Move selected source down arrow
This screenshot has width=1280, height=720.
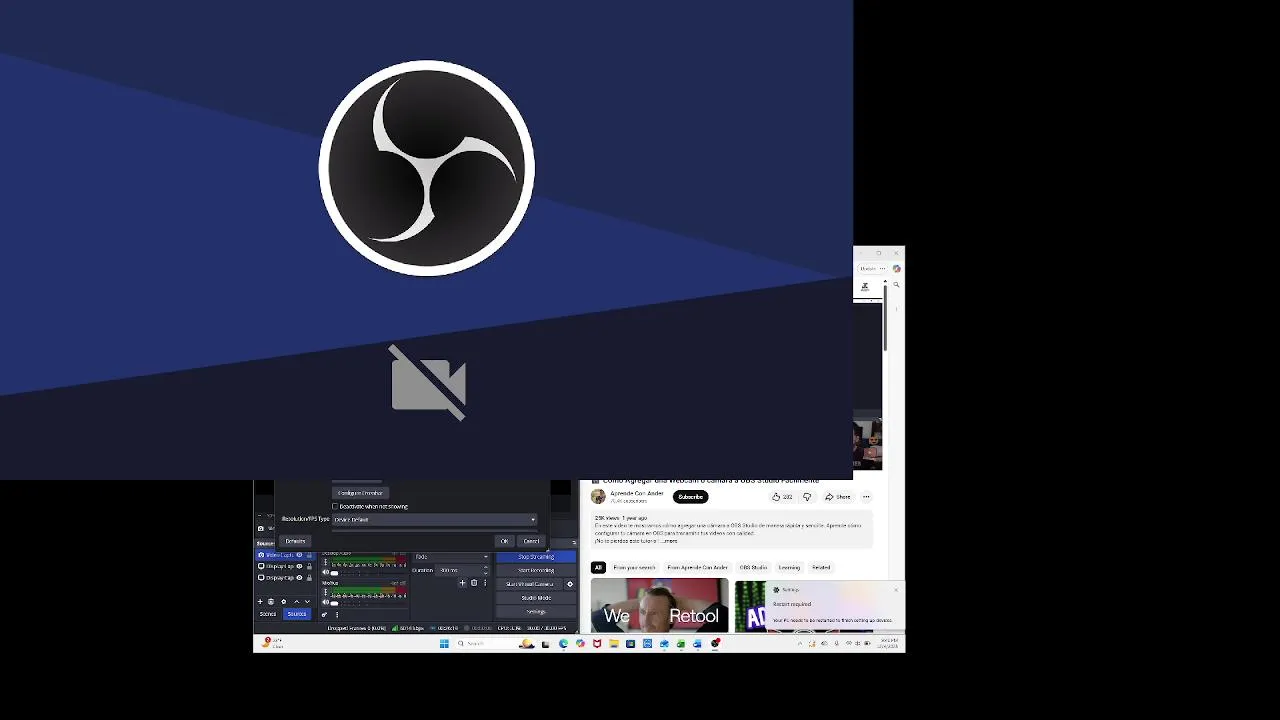tap(307, 601)
